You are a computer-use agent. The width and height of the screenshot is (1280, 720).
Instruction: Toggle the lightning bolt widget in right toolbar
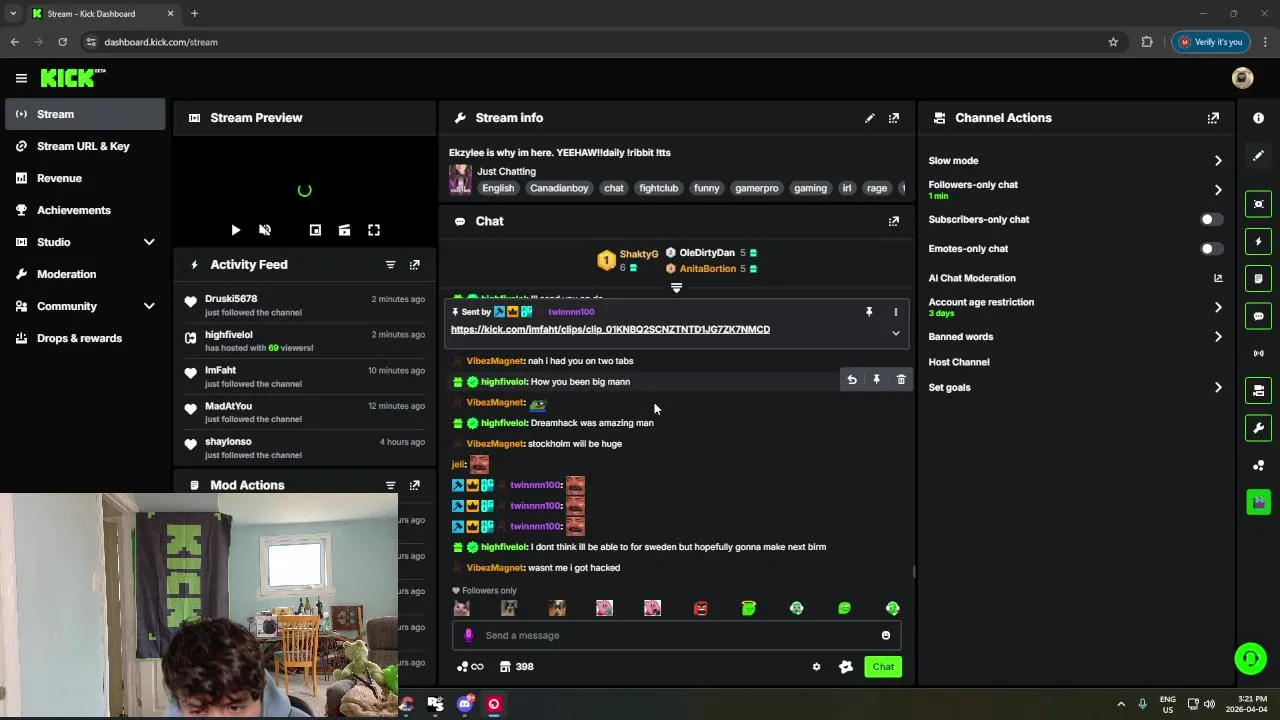1258,242
